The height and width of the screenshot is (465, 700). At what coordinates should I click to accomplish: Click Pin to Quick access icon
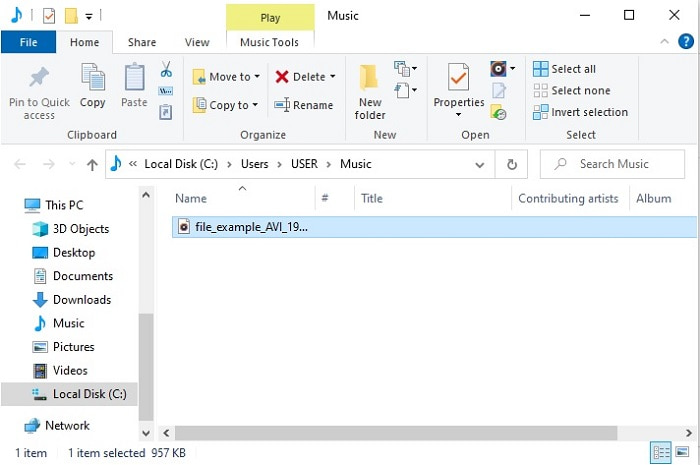pos(39,77)
